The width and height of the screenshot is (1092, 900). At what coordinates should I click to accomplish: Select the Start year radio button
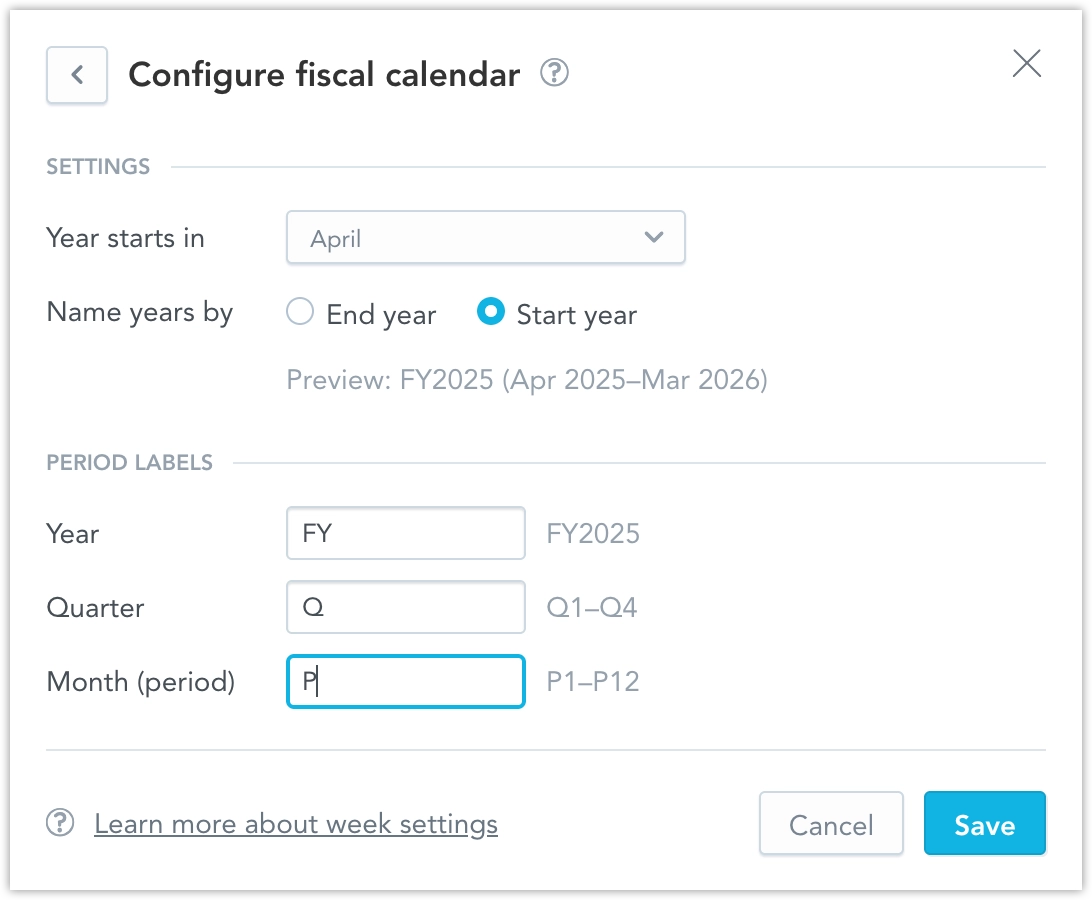click(490, 312)
